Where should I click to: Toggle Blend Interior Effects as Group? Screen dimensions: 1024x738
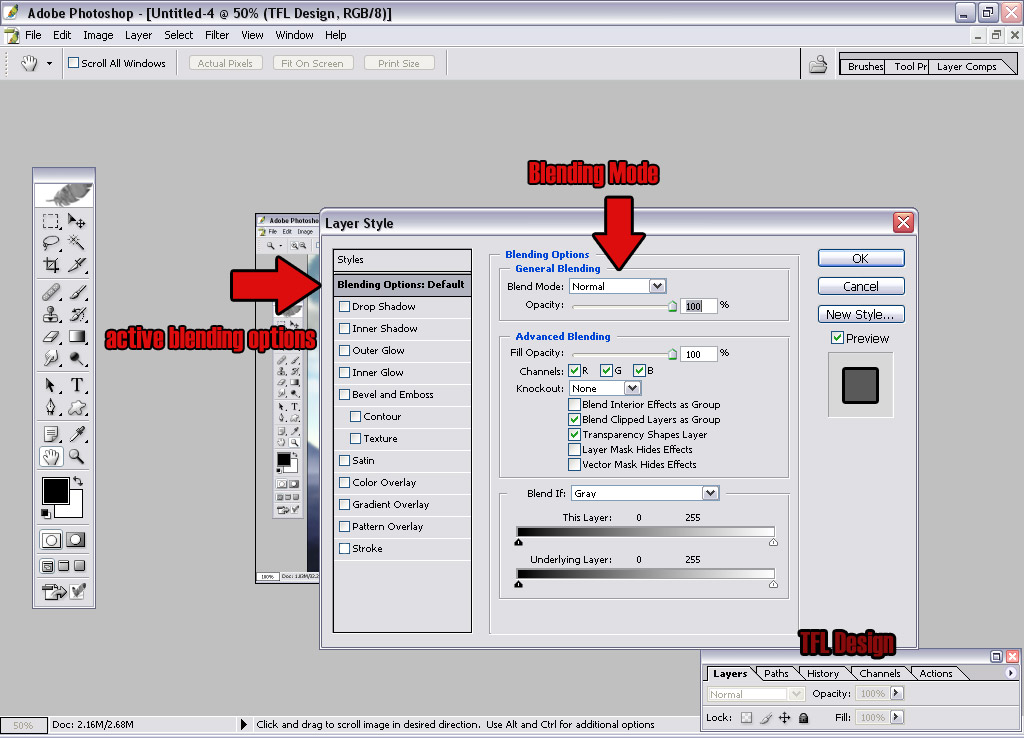click(574, 405)
